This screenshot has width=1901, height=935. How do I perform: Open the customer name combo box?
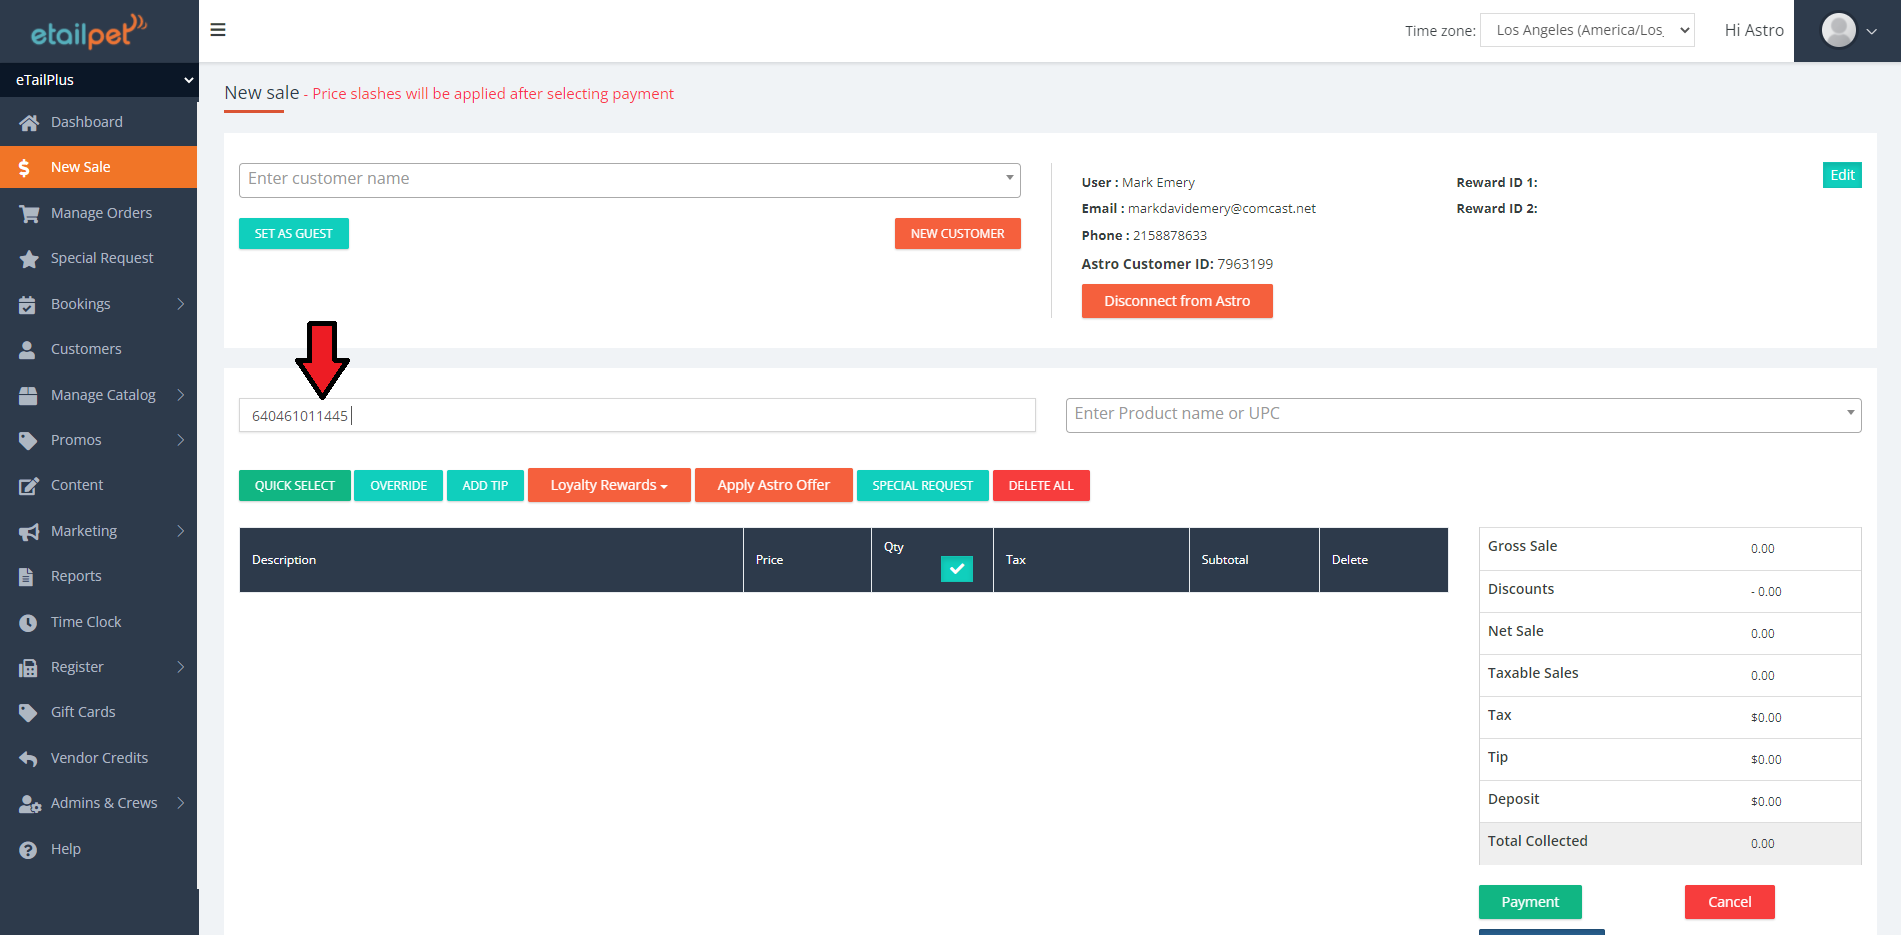point(629,180)
